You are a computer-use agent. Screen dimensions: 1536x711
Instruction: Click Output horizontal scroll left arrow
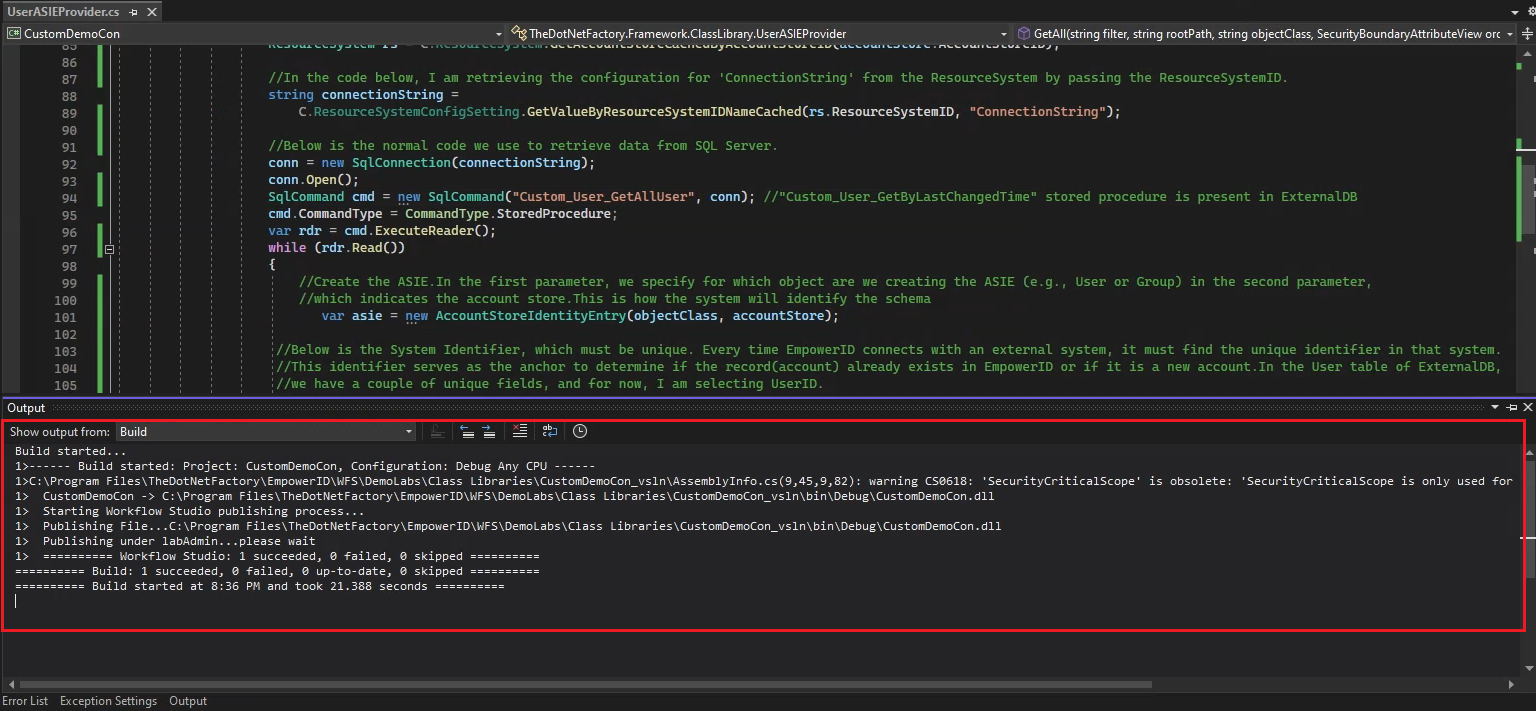pyautogui.click(x=11, y=685)
